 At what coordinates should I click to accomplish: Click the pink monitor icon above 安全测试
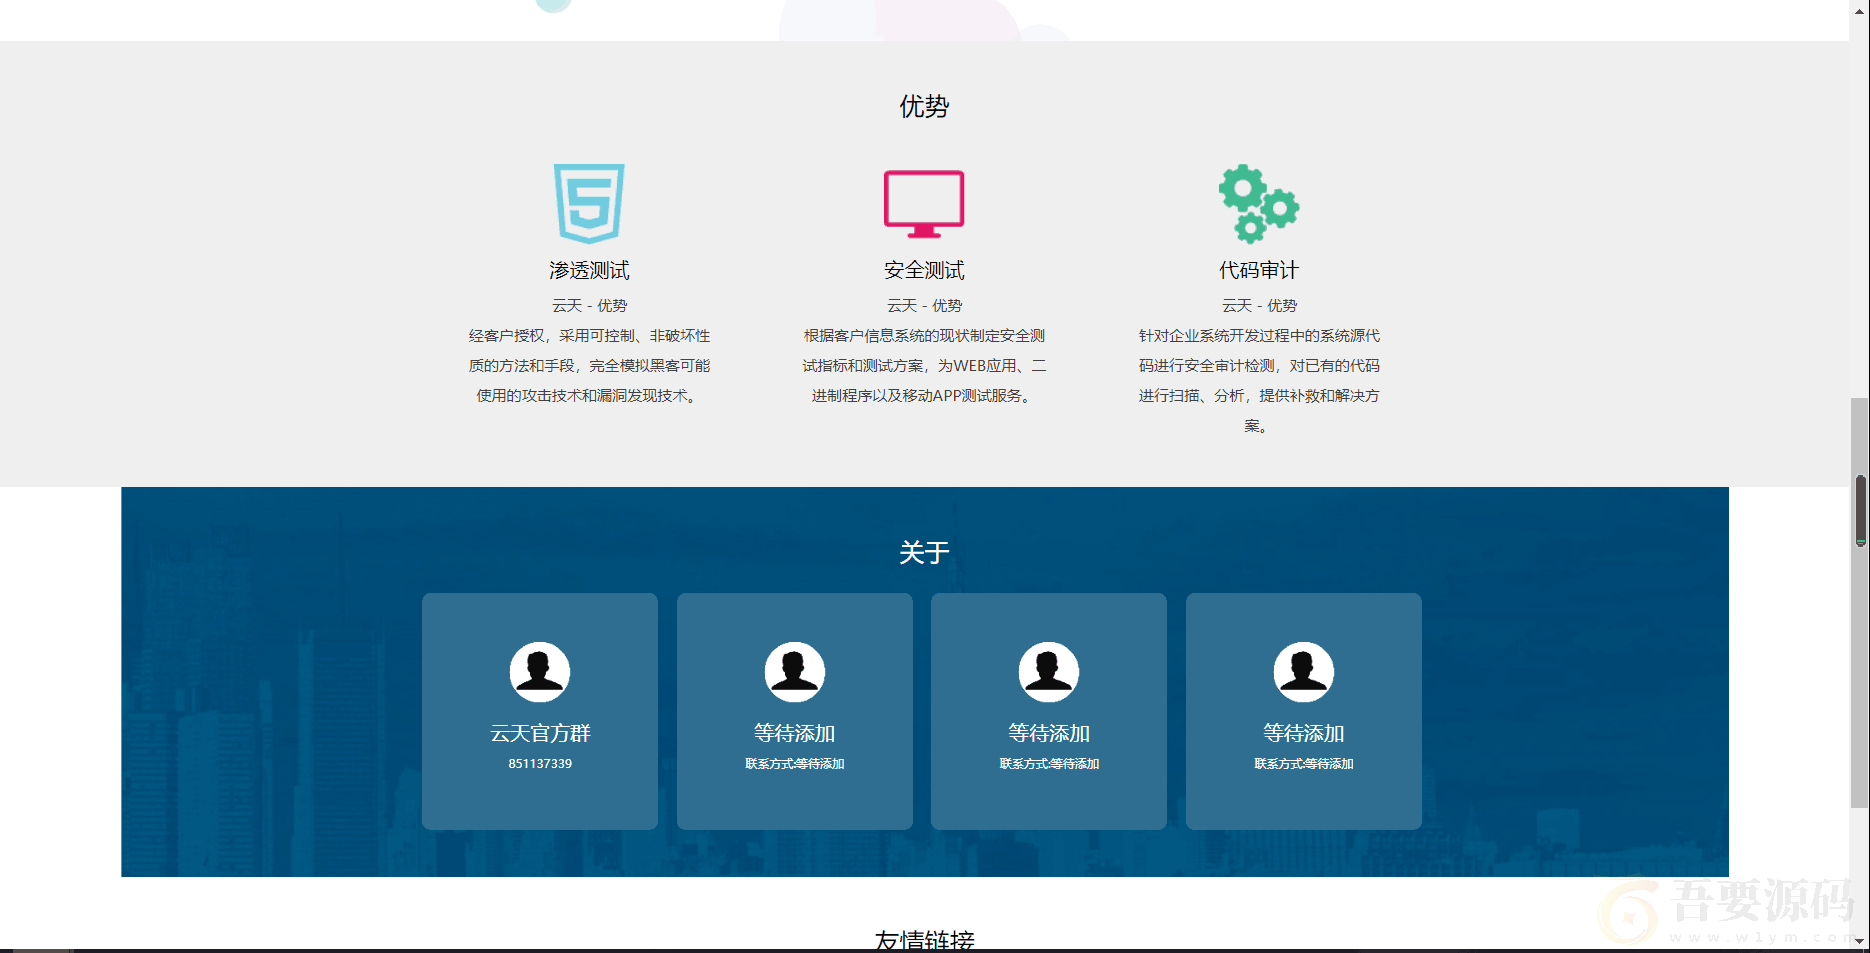(924, 204)
